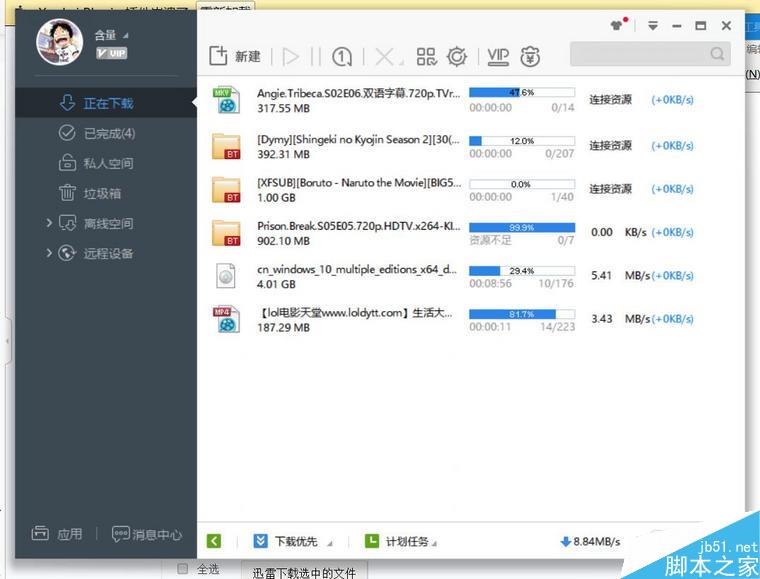The width and height of the screenshot is (760, 579).
Task: Click the VIP badge under username
Action: 111,53
